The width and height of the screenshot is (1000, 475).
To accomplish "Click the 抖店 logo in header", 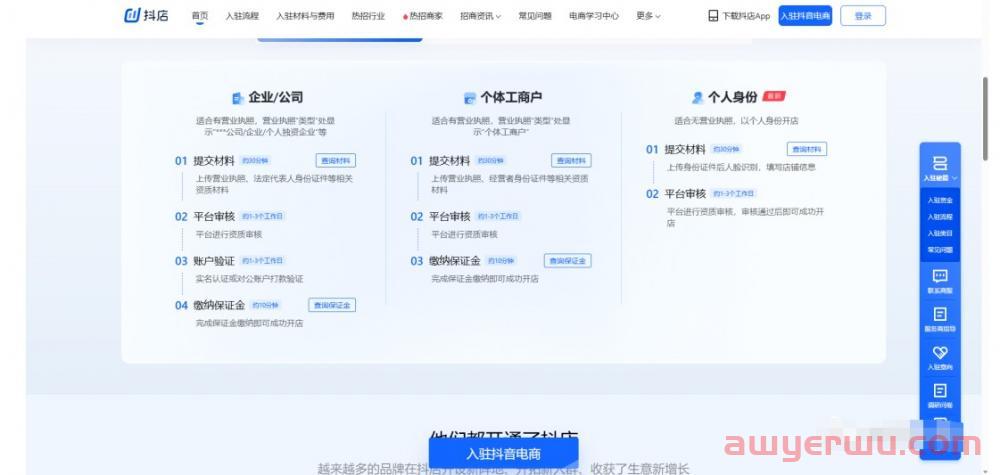I will pyautogui.click(x=146, y=16).
